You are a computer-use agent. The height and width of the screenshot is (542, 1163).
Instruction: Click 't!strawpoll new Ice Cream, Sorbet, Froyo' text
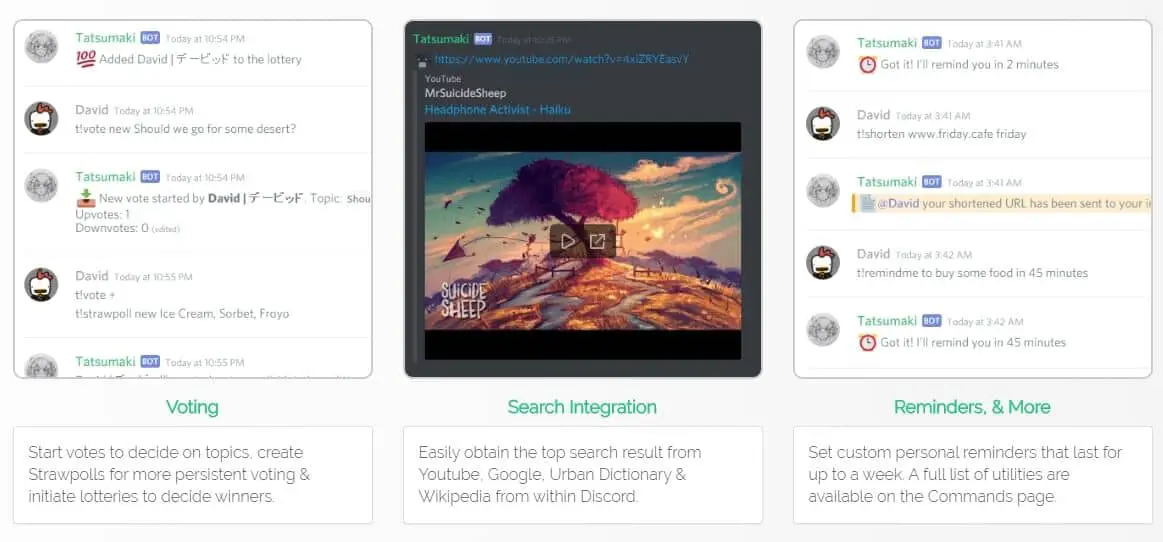click(x=182, y=314)
